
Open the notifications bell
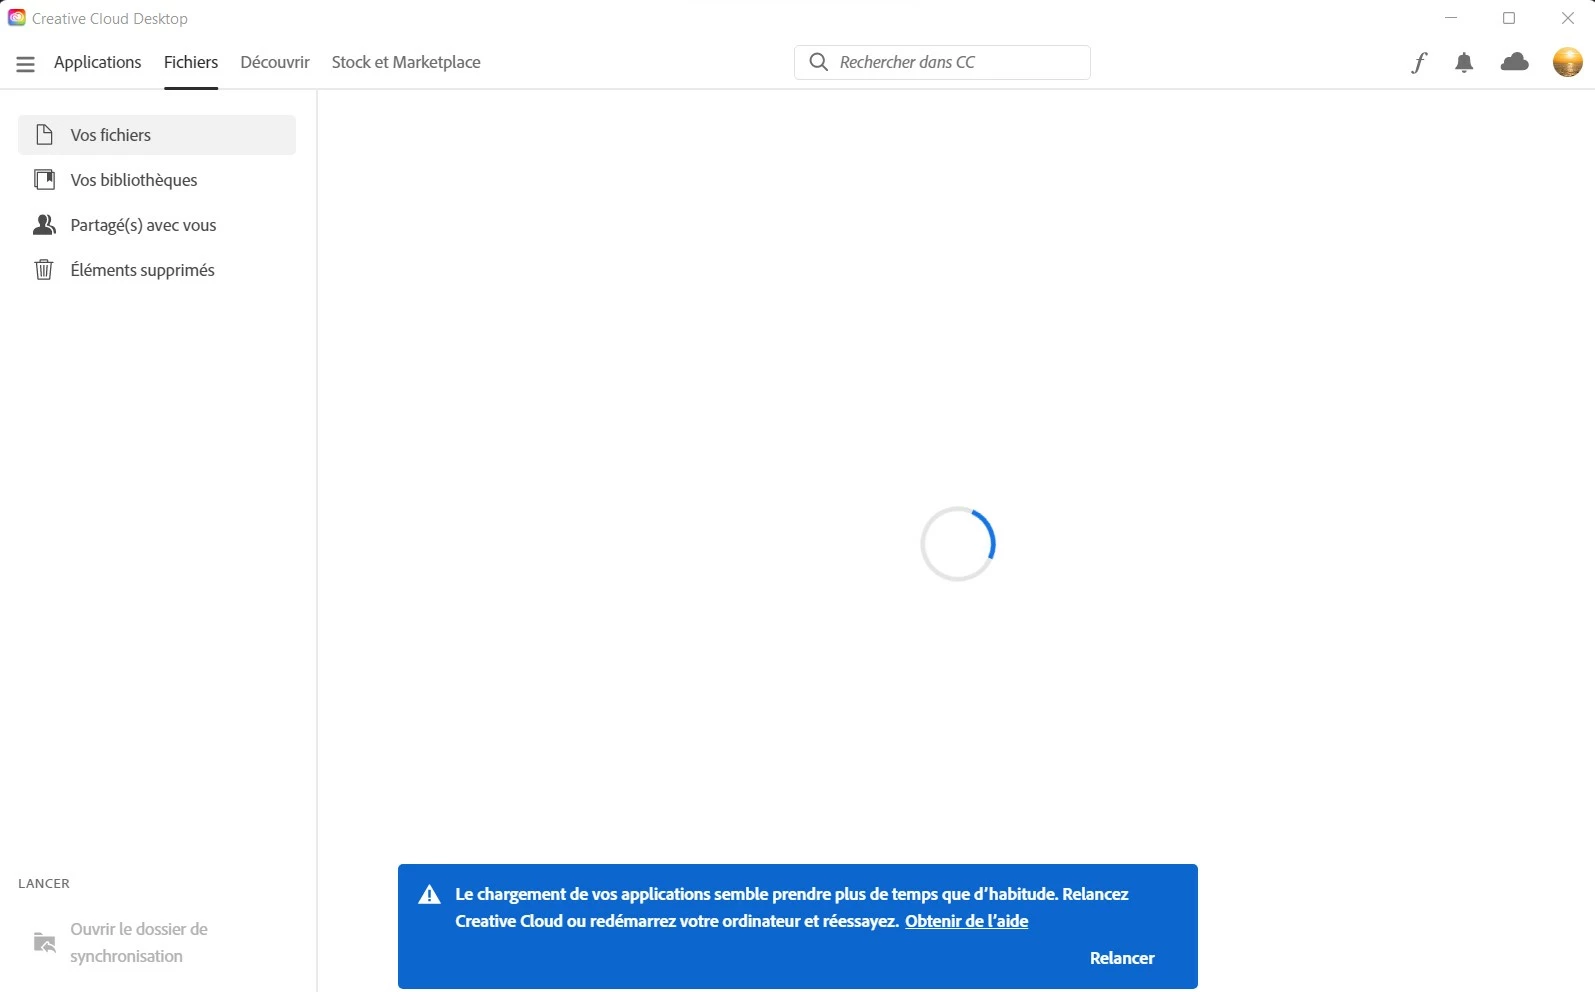[1464, 63]
